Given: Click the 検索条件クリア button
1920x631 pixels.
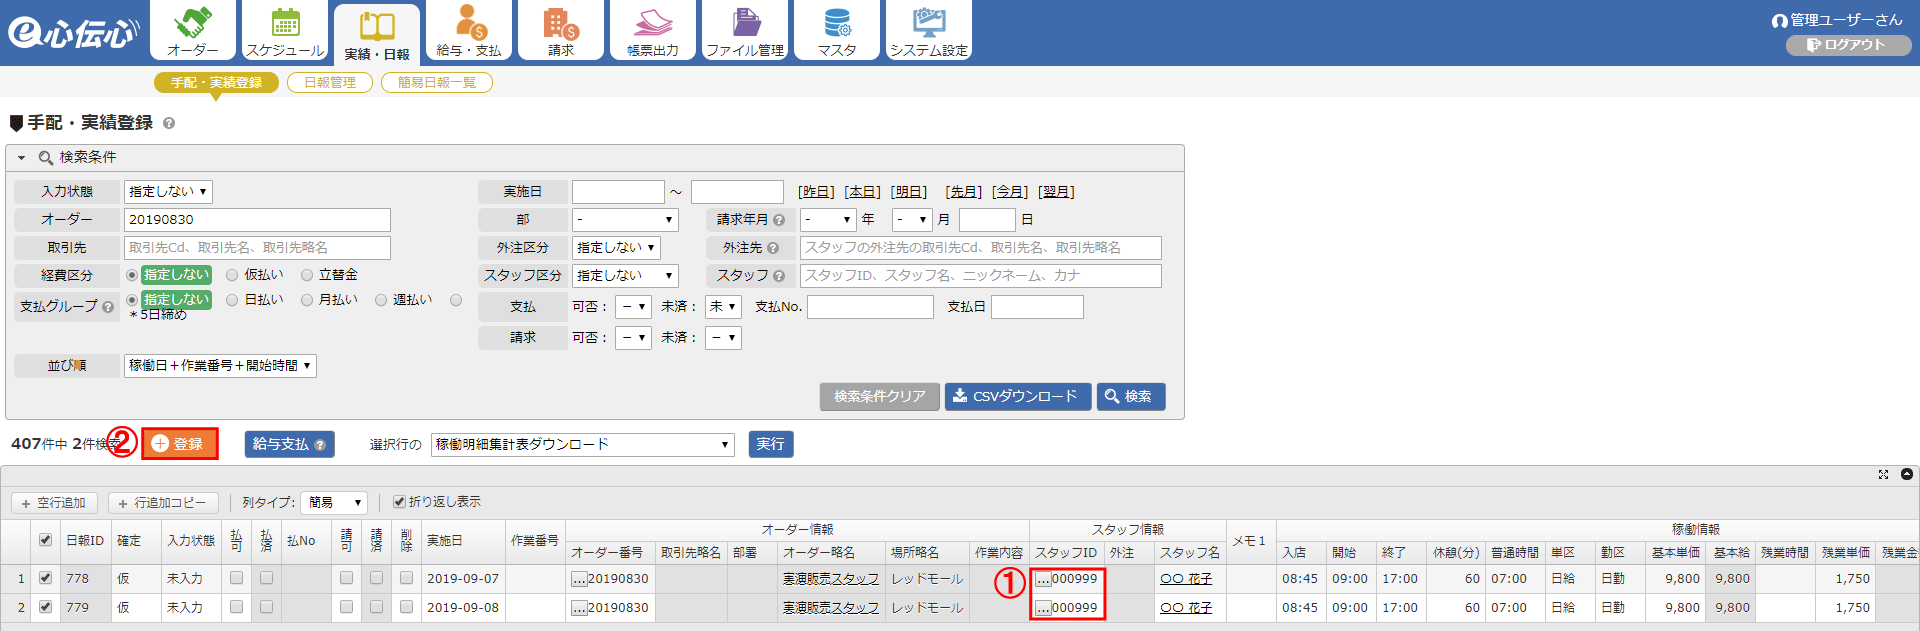Looking at the screenshot, I should click(x=880, y=397).
